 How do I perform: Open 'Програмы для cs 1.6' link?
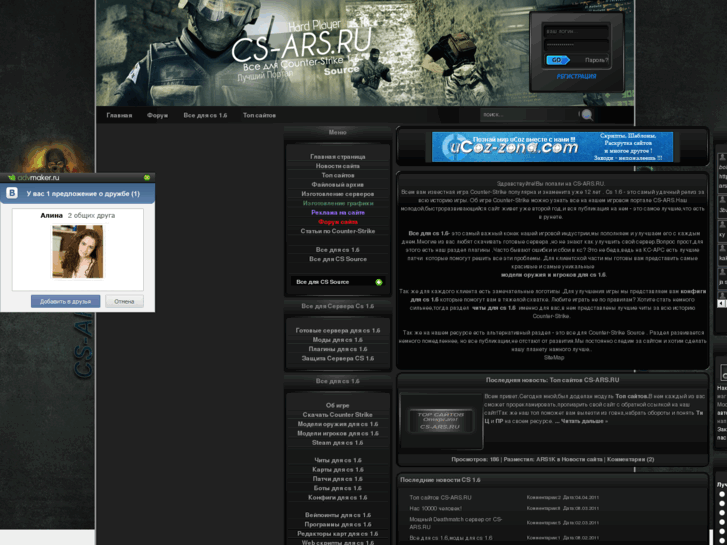[338, 524]
